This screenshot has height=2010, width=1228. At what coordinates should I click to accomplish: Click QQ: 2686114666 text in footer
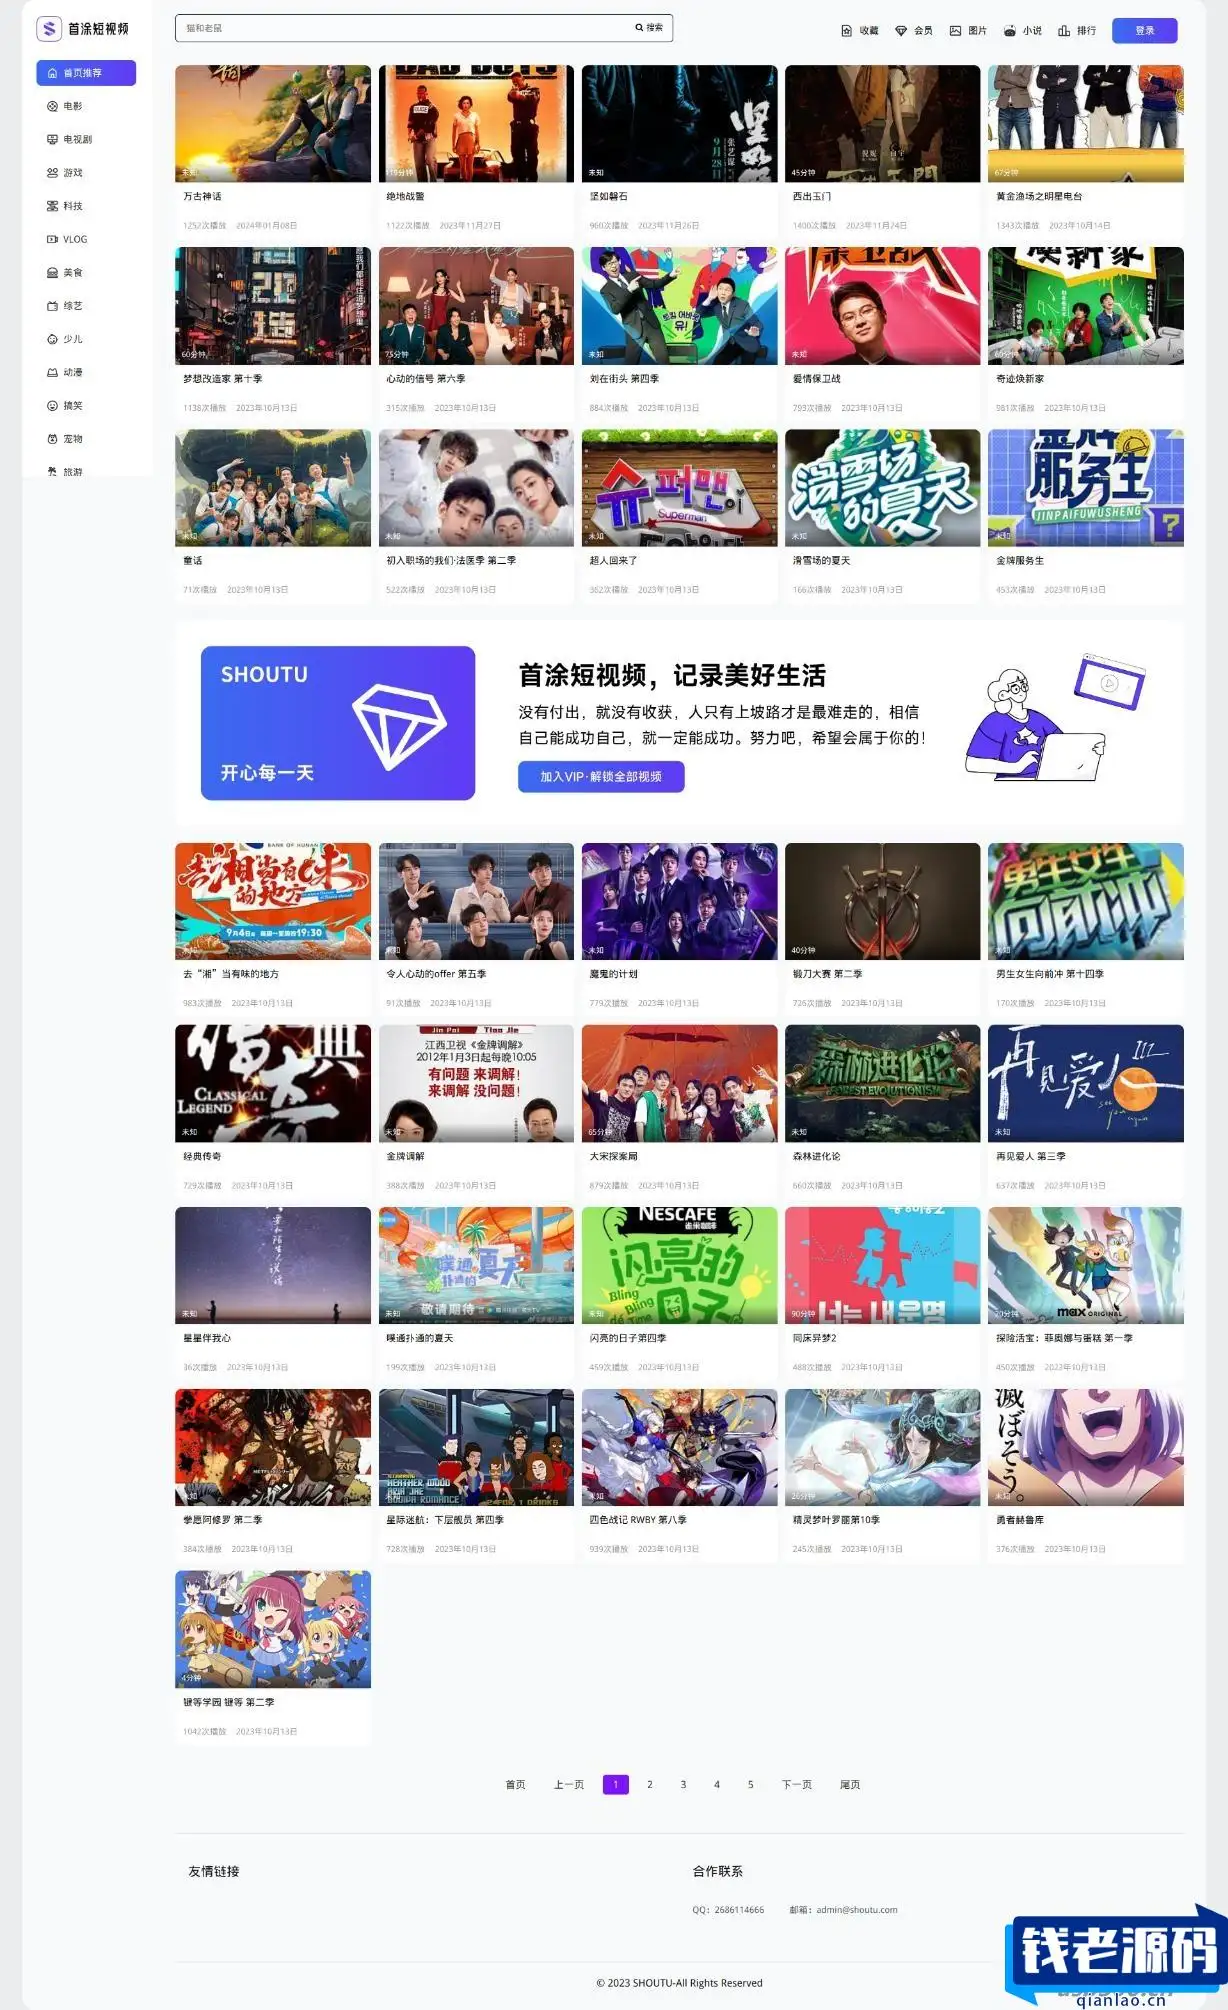click(728, 1910)
